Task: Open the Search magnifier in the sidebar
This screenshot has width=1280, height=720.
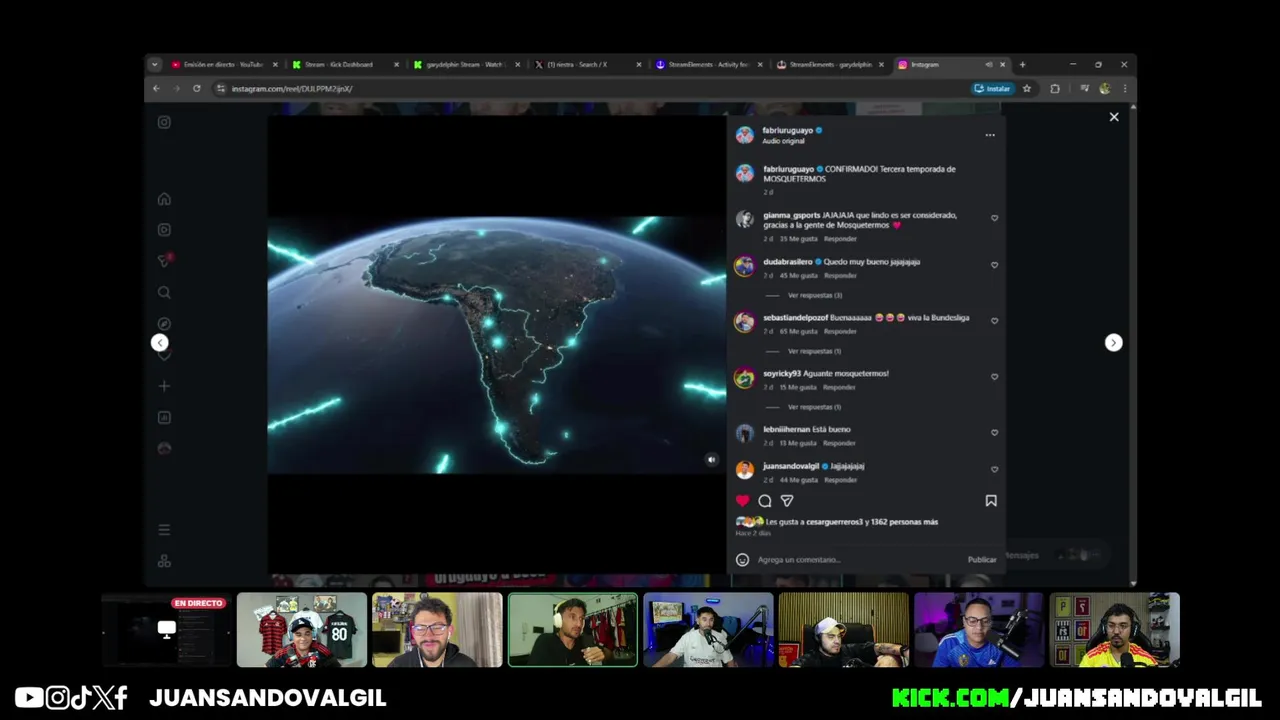Action: pyautogui.click(x=164, y=293)
